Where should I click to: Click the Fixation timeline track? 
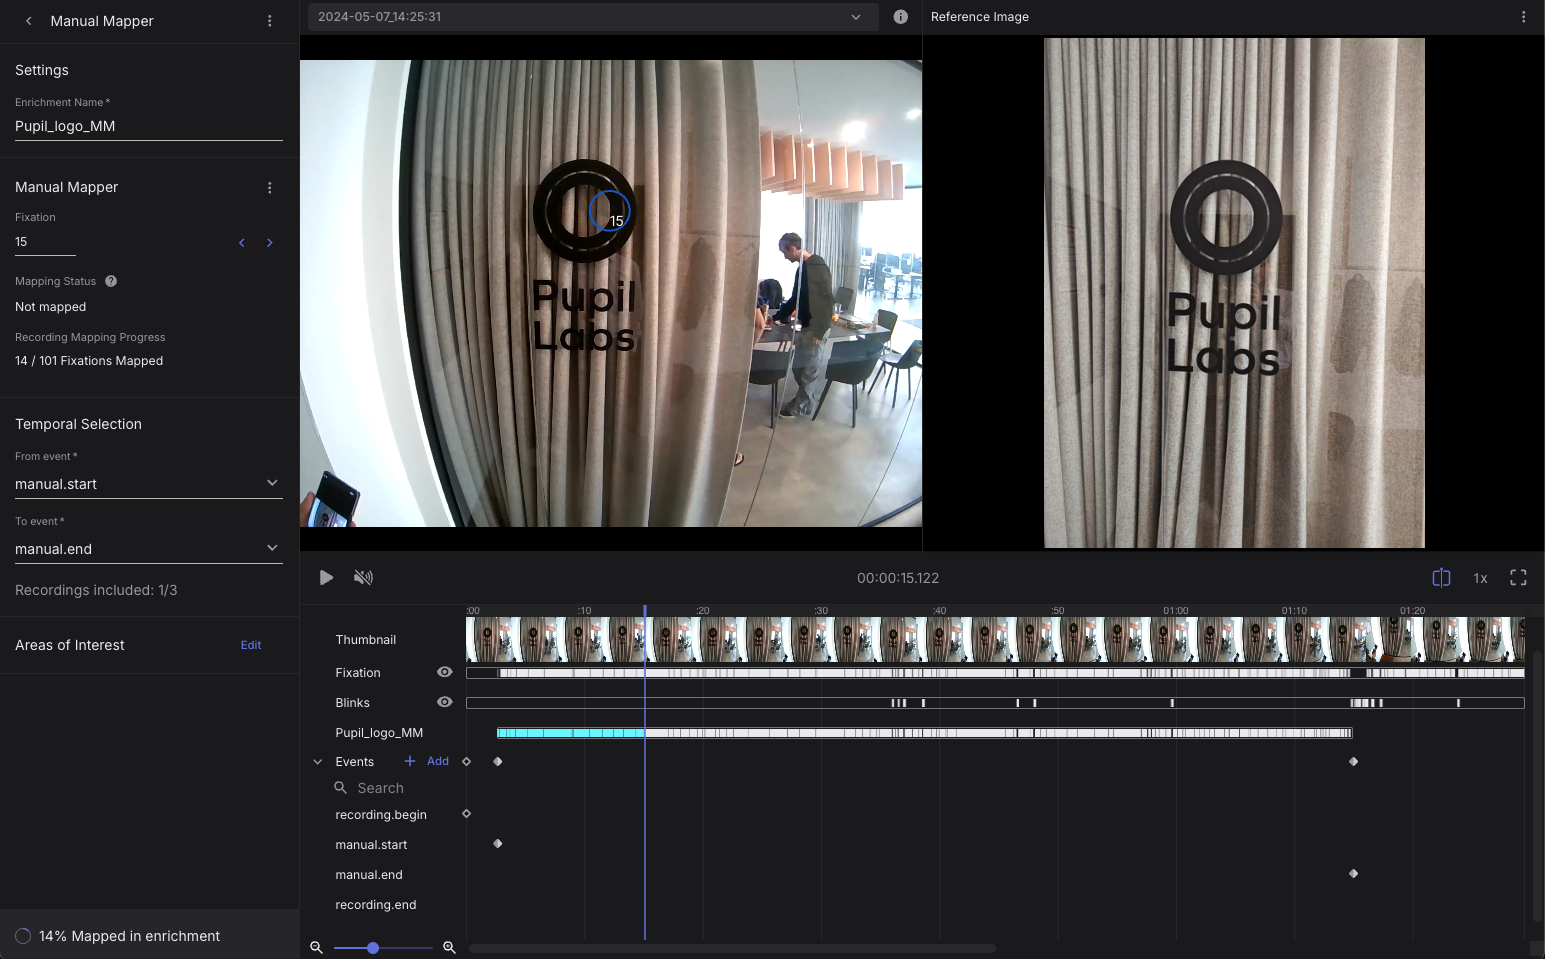995,673
